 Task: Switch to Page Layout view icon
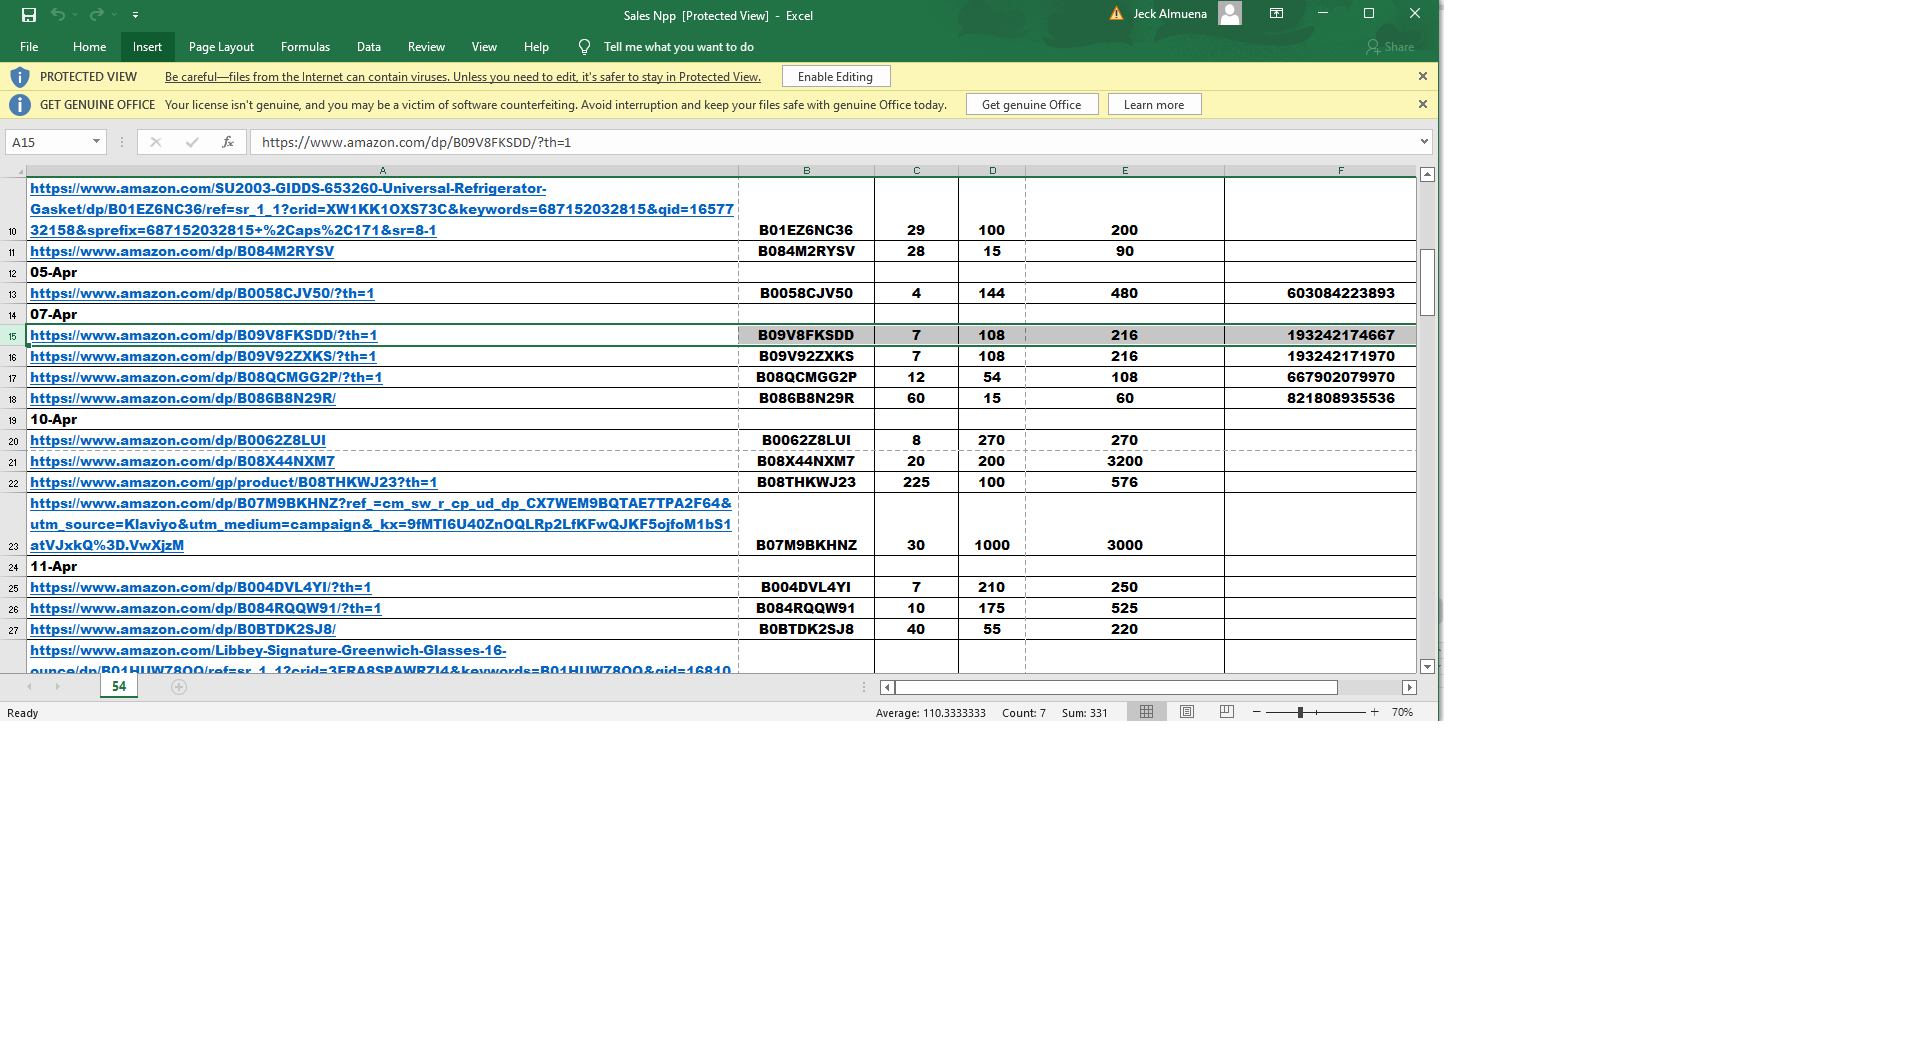[x=1187, y=712]
